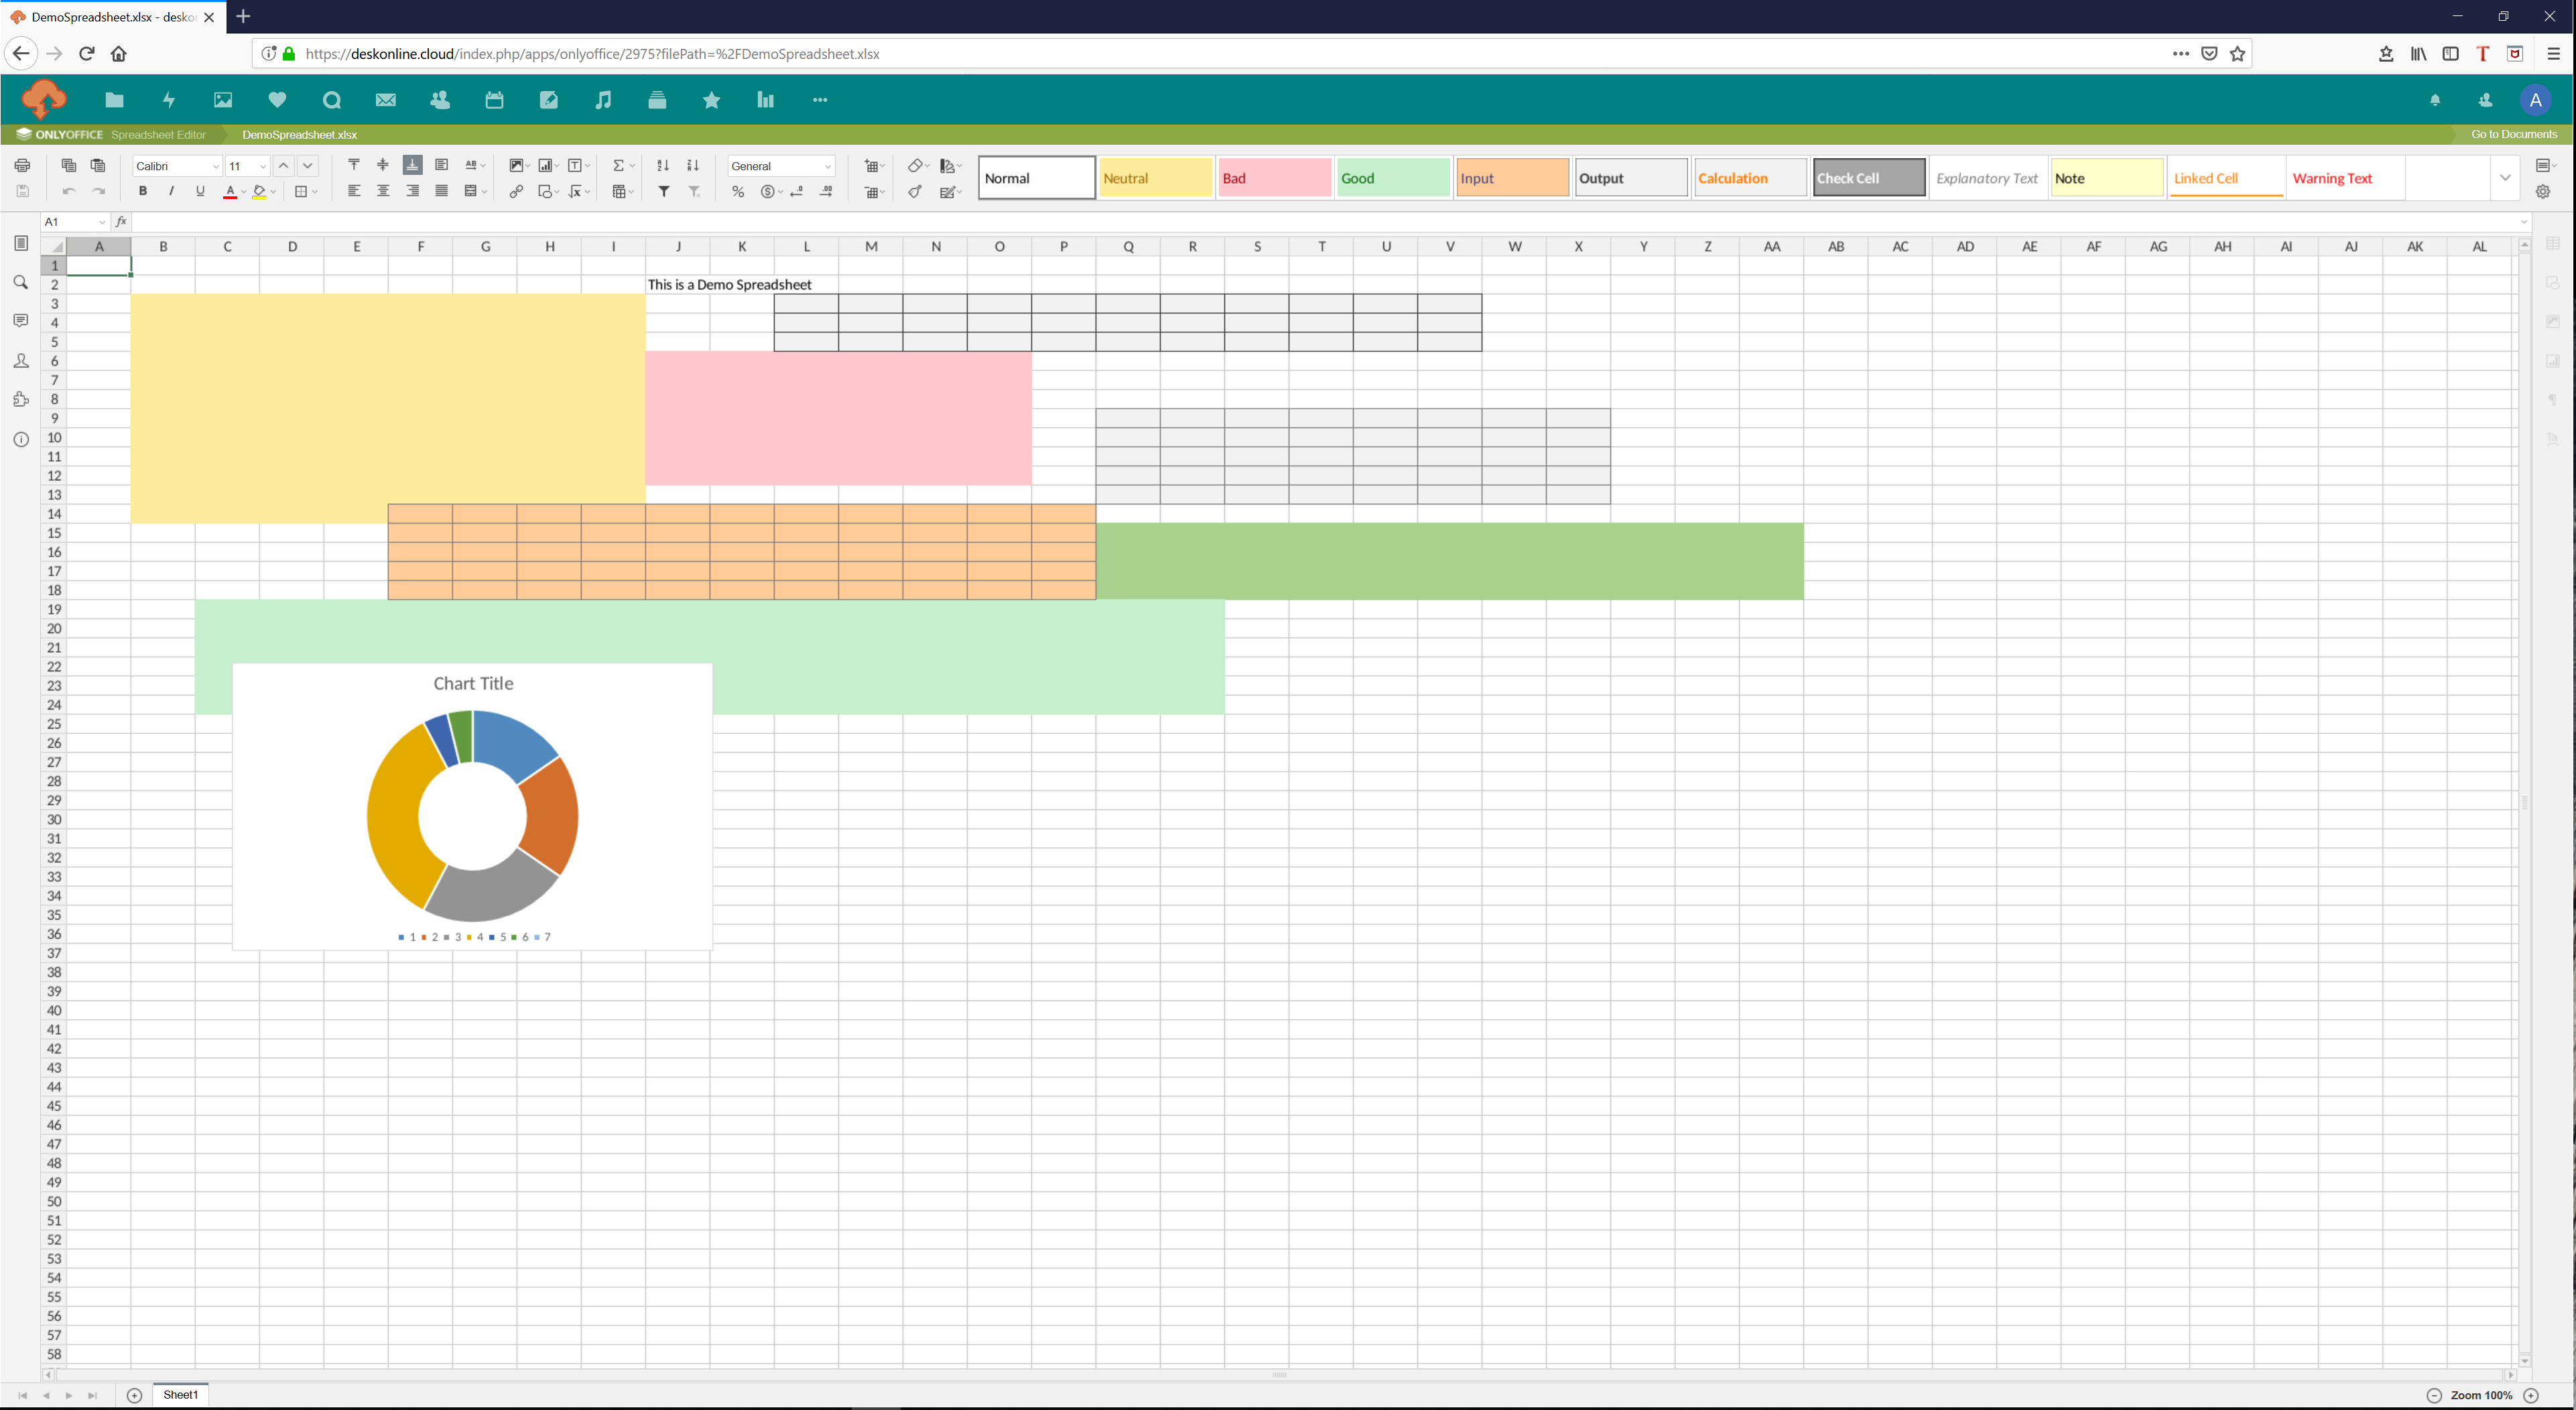Click the Redo arrow
Image resolution: width=2576 pixels, height=1410 pixels.
(98, 191)
